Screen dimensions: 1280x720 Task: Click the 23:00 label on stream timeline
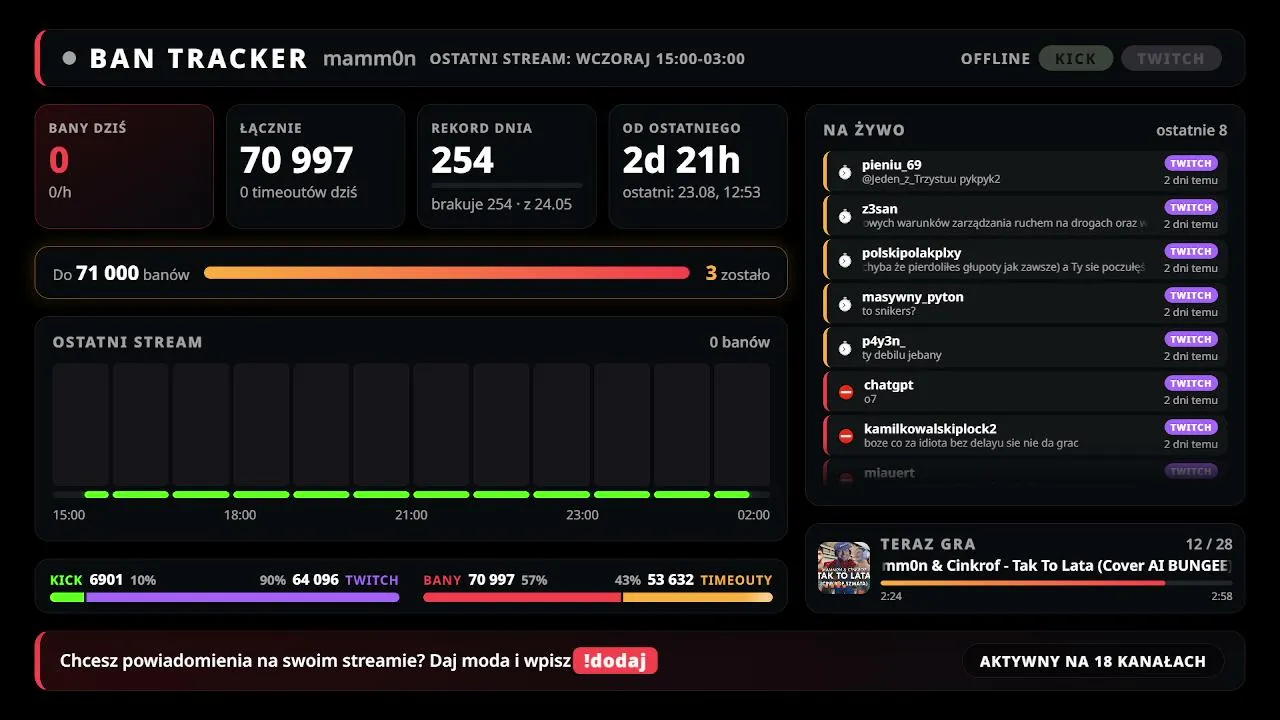pos(582,515)
